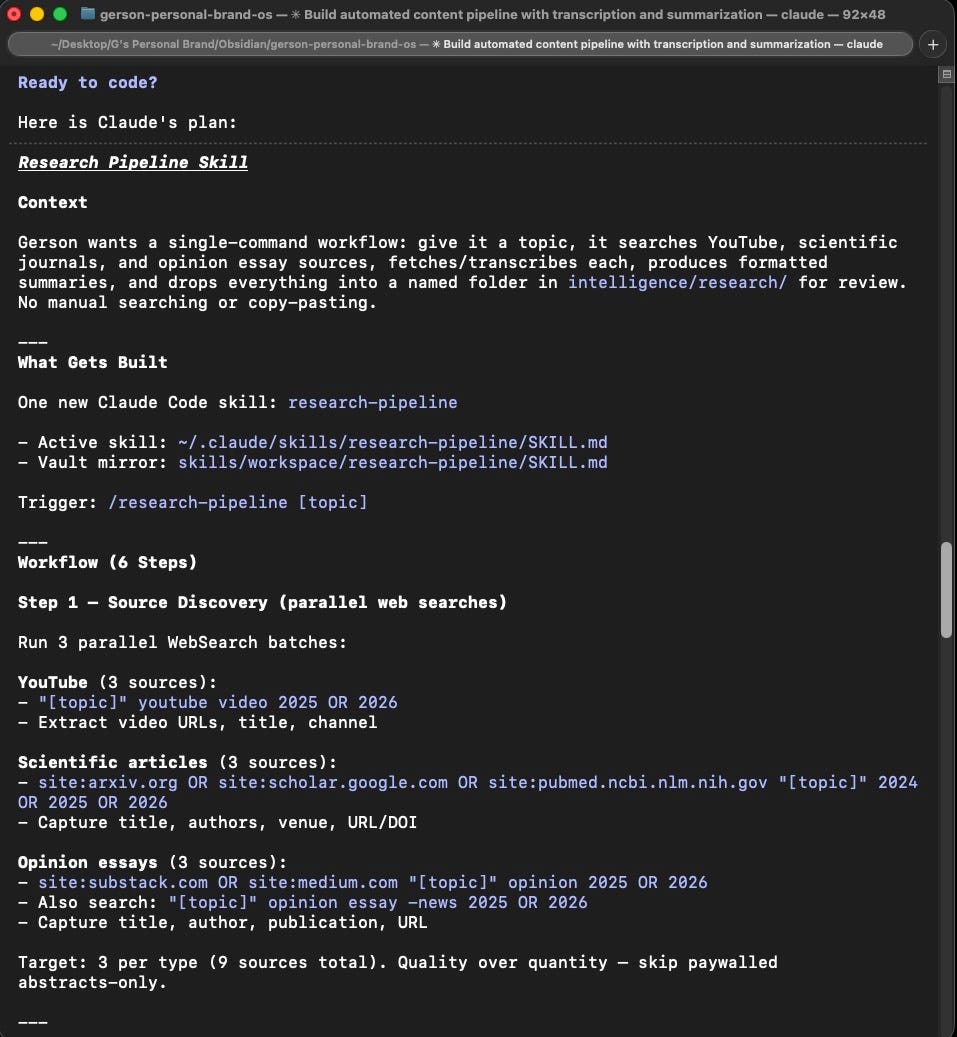Viewport: 957px width, 1037px height.
Task: Click the 'Context' heading
Action: click(x=52, y=202)
